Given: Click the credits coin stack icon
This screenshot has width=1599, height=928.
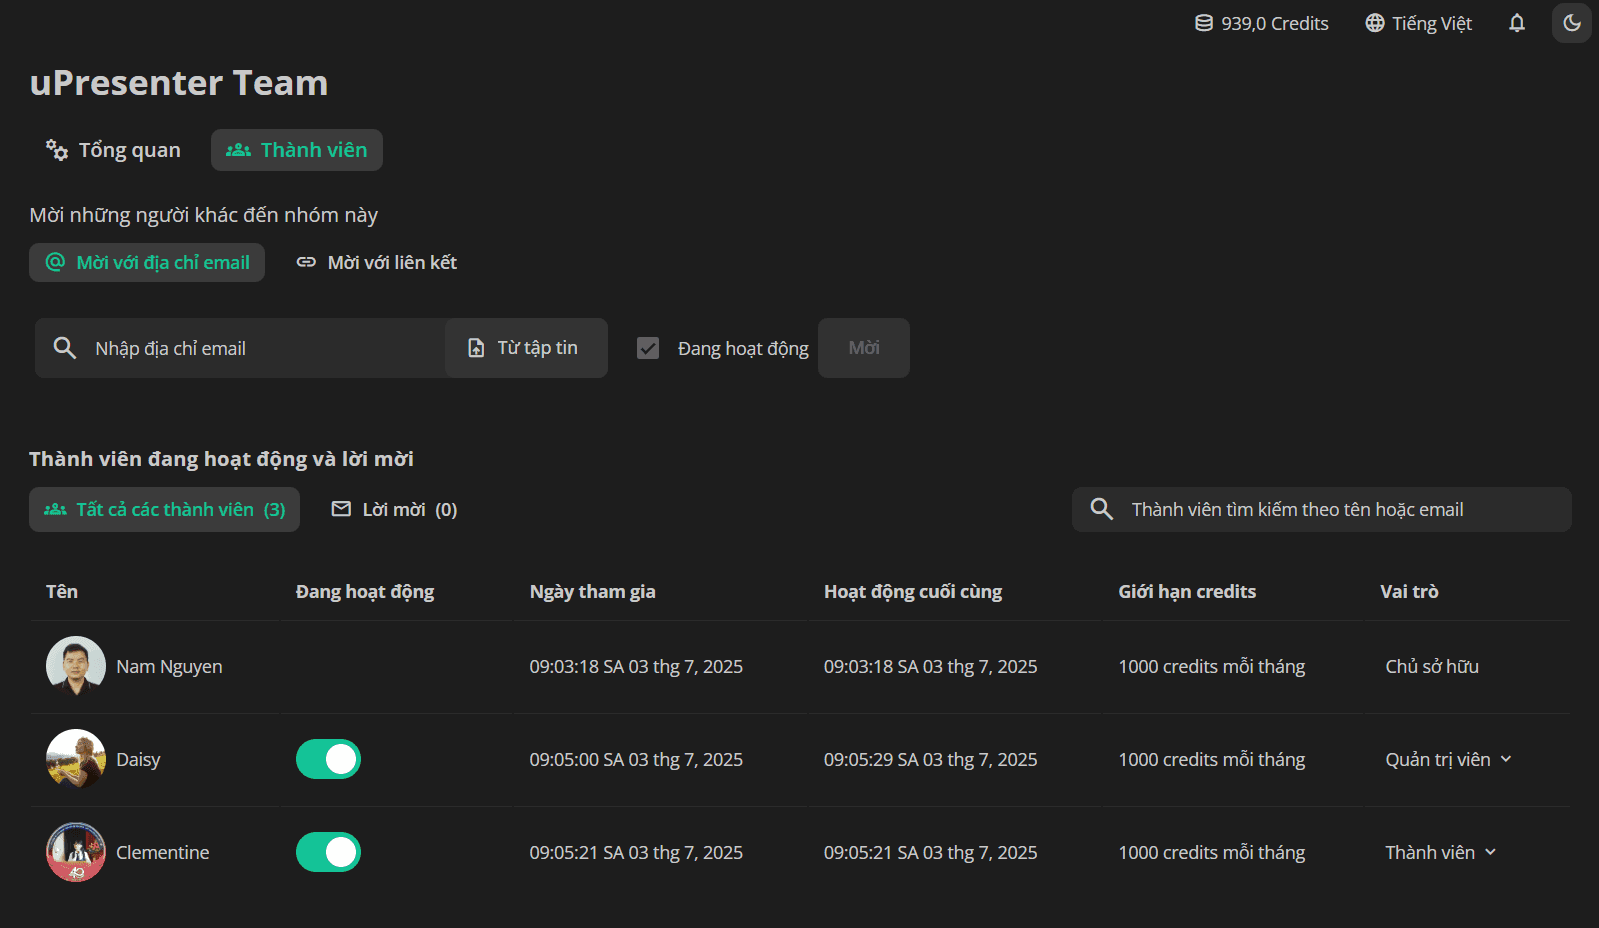Looking at the screenshot, I should (1204, 23).
